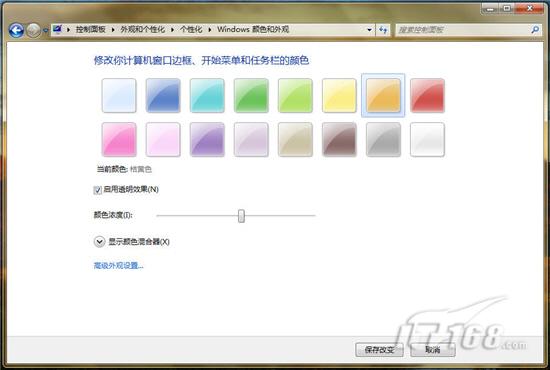
Task: Open the 高级外观设置... link
Action: tap(118, 265)
